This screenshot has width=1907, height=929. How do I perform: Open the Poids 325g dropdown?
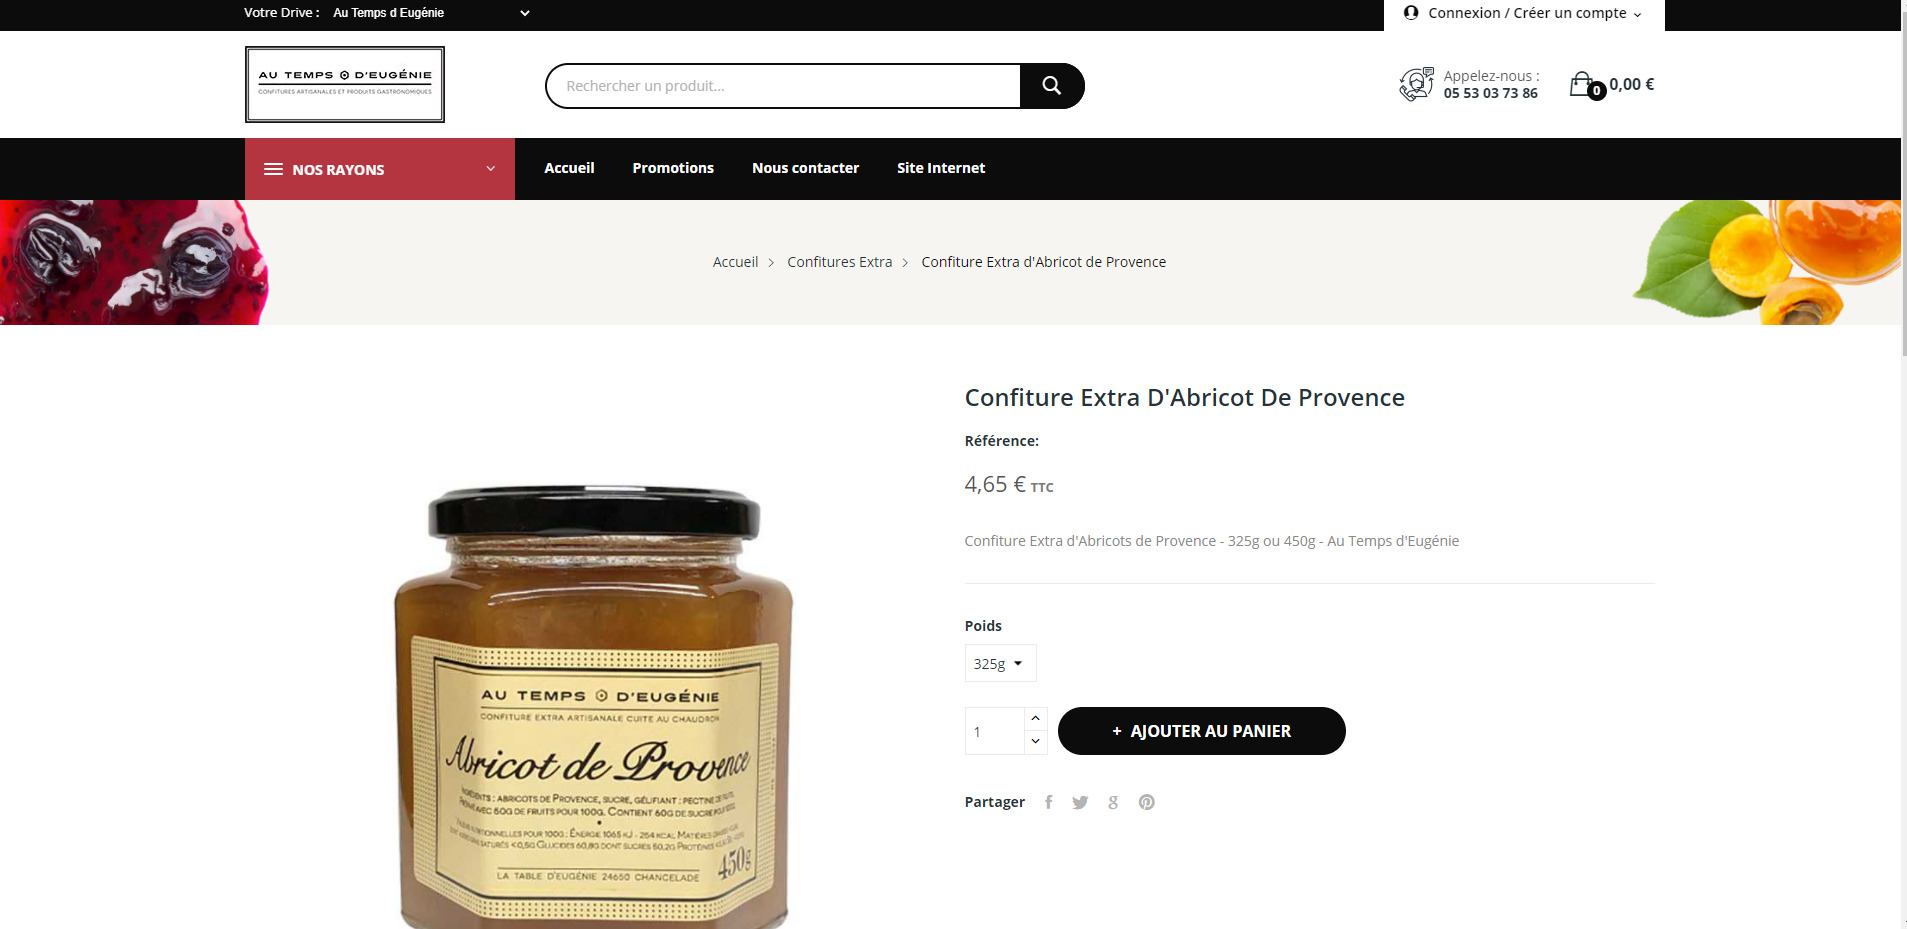click(1000, 663)
